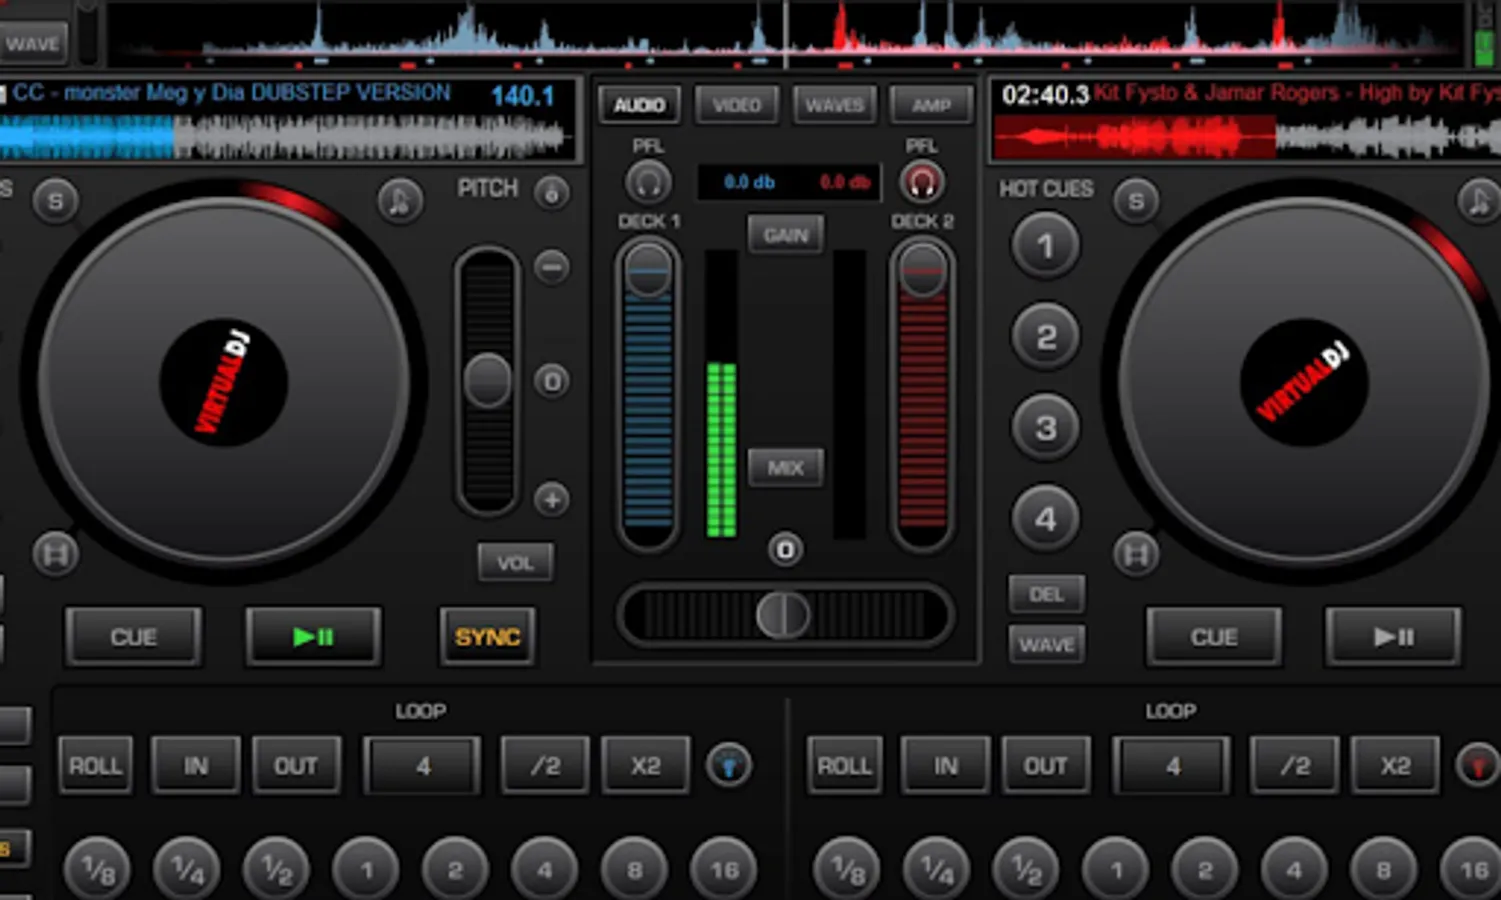Toggle play/pause on the right deck
The width and height of the screenshot is (1501, 900).
(x=1393, y=637)
